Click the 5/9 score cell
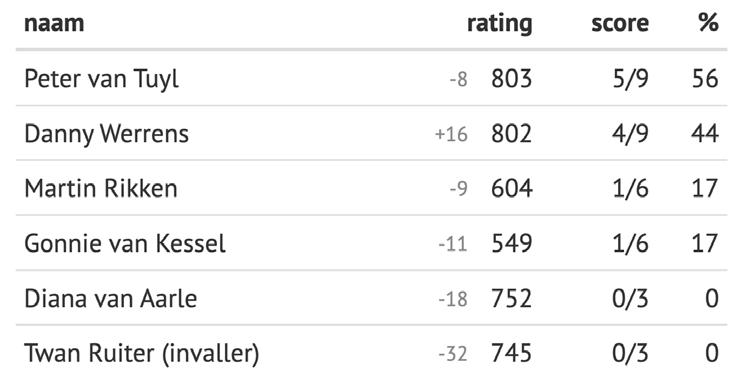Screen dimensions: 743x388 (x=630, y=79)
